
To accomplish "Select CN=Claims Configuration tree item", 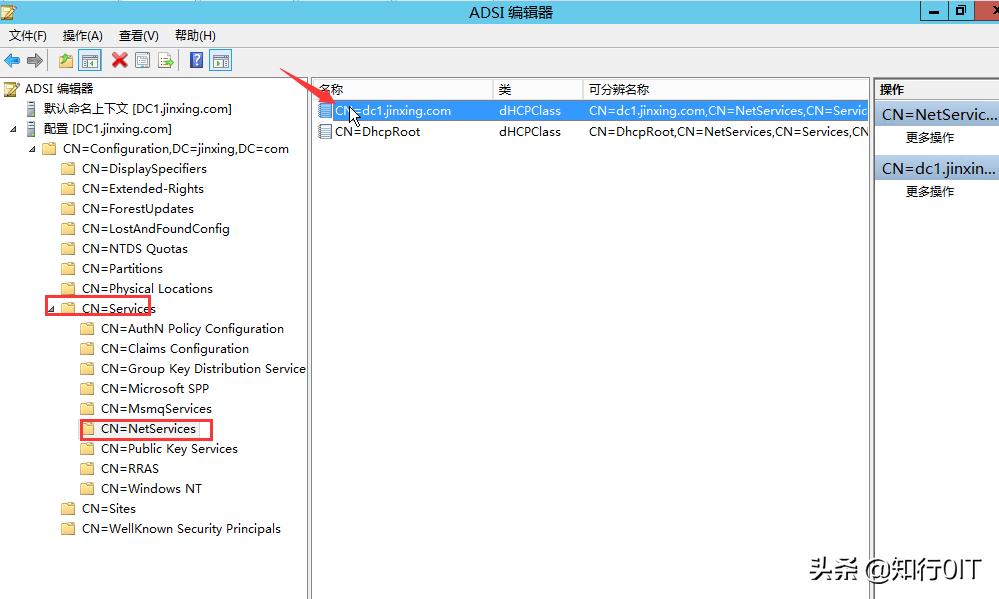I will (x=175, y=349).
